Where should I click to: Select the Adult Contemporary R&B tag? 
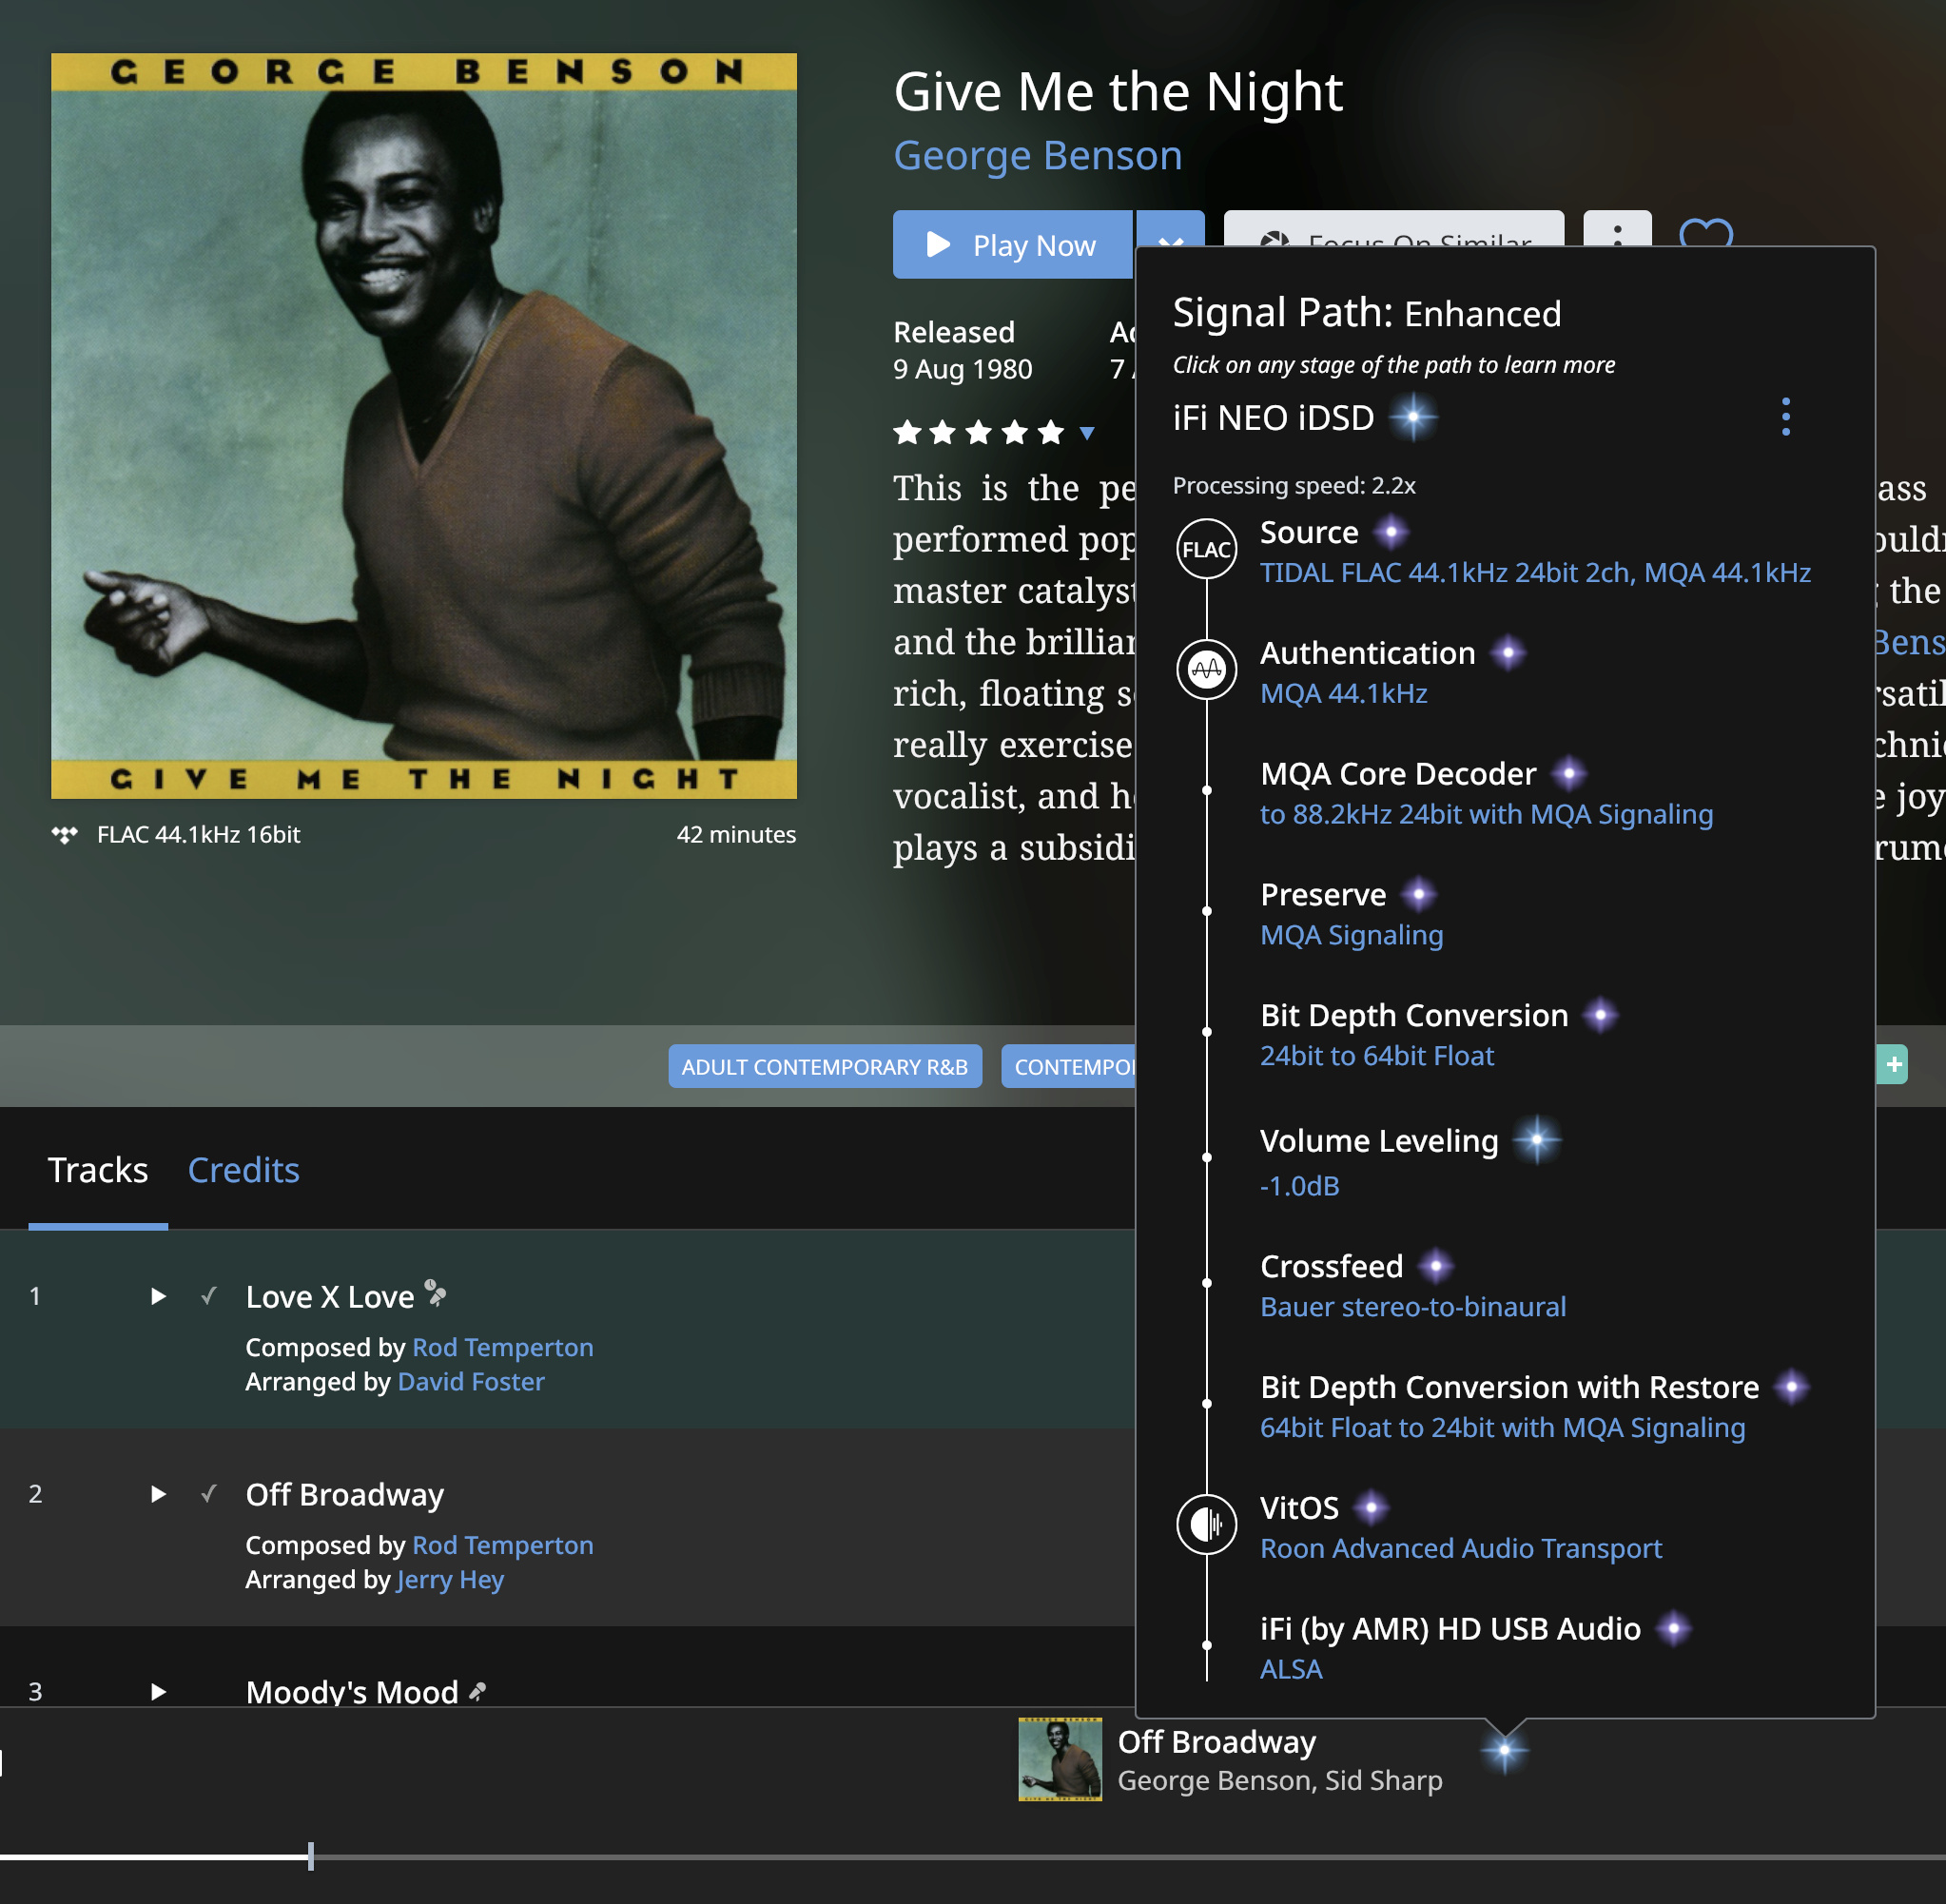(825, 1067)
